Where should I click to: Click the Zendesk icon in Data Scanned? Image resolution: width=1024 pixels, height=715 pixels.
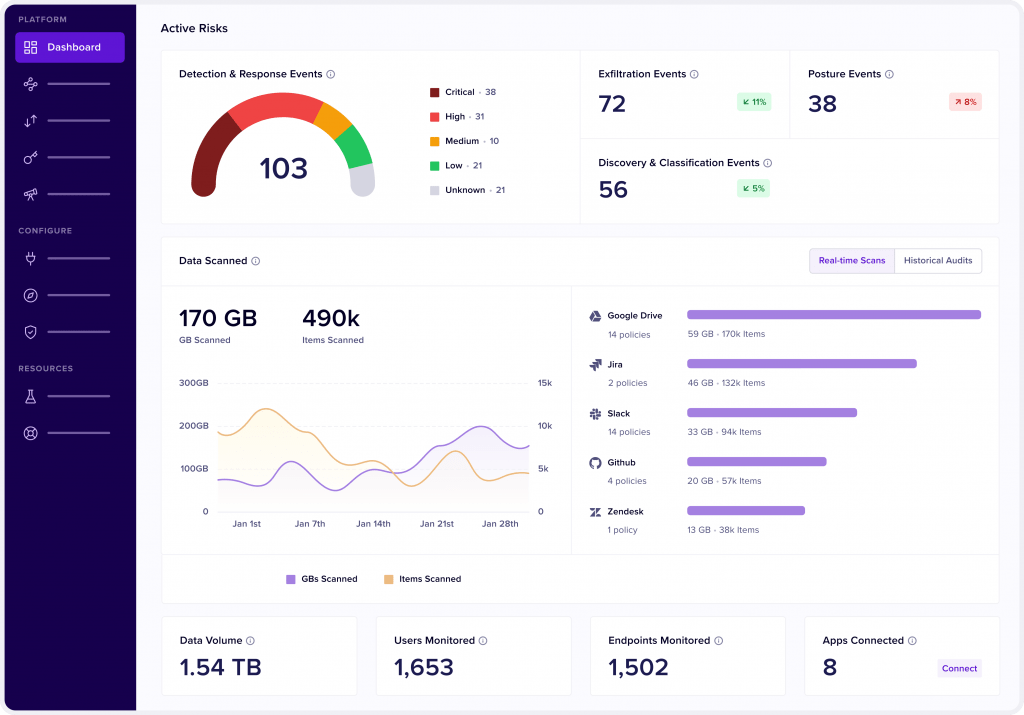pos(597,511)
